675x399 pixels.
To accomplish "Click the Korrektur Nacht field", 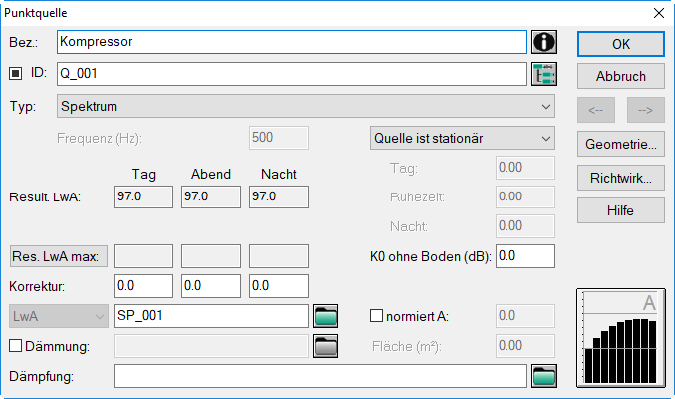I will [x=279, y=286].
